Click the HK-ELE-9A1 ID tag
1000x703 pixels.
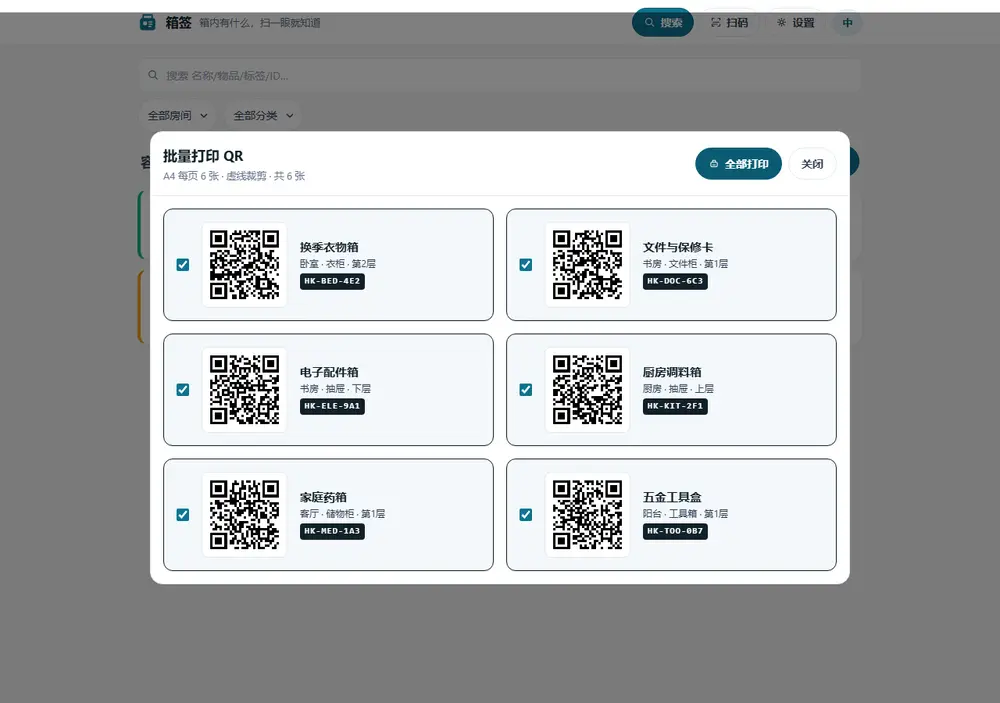pos(332,406)
